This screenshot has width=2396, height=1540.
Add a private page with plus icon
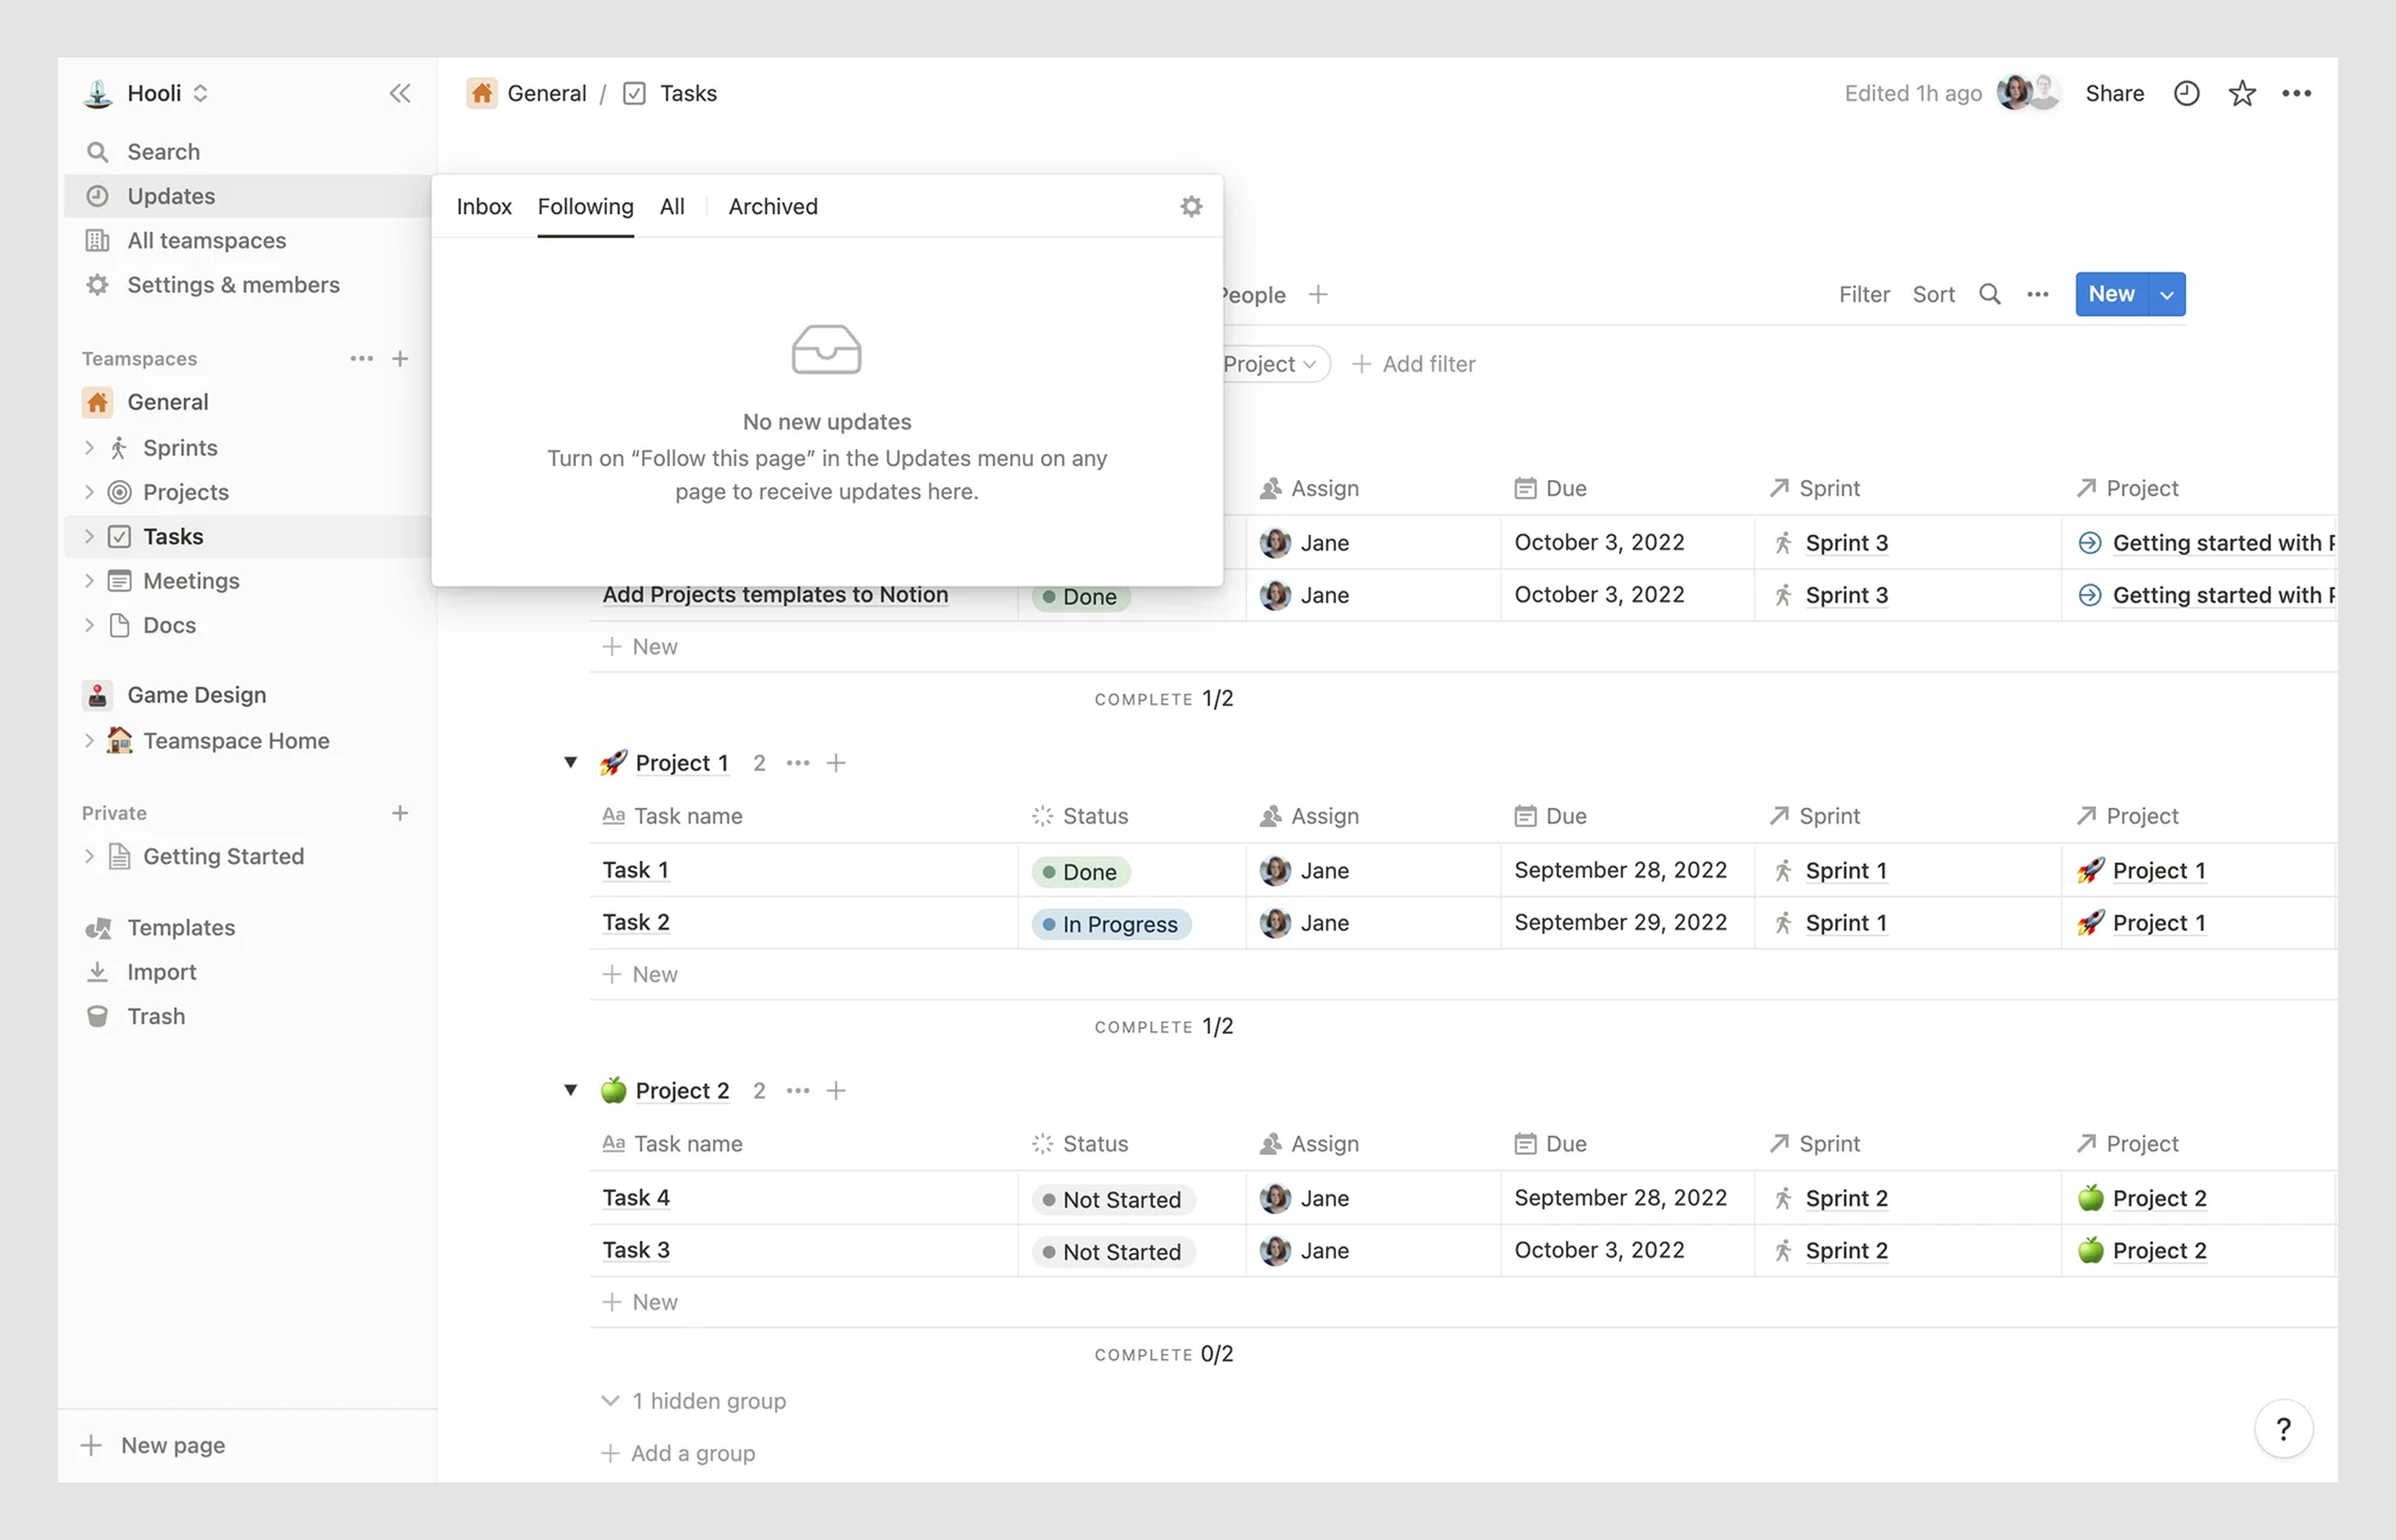(x=400, y=813)
